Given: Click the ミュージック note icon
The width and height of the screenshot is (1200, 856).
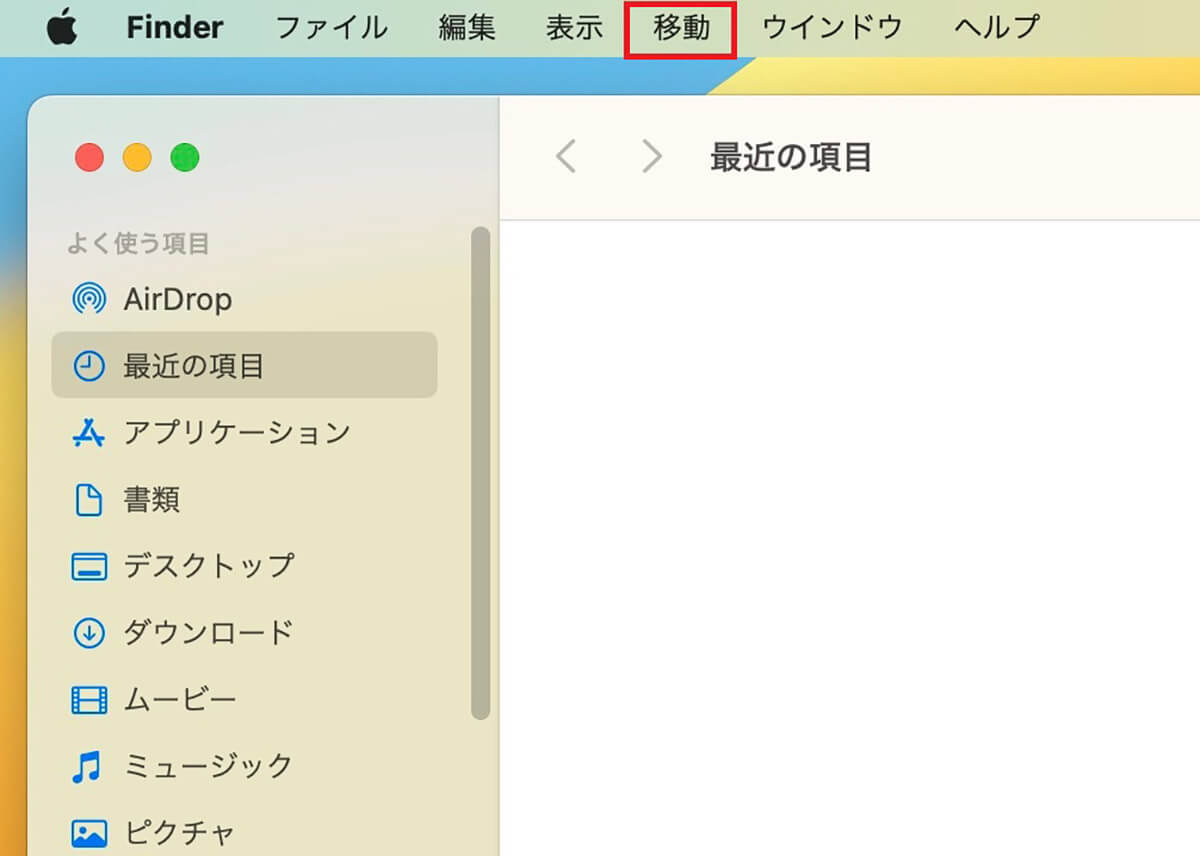Looking at the screenshot, I should (x=87, y=766).
